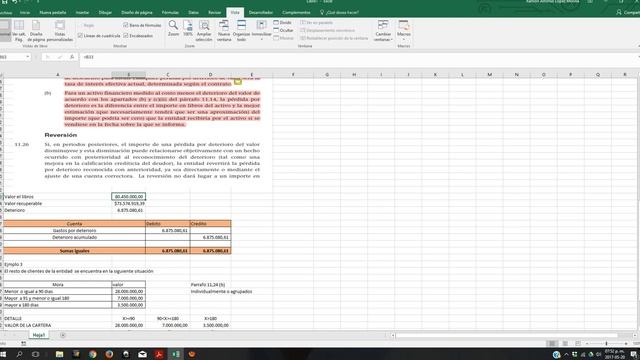The image size is (640, 360).
Task: Open File Explorer from the taskbar
Action: pyautogui.click(x=59, y=354)
